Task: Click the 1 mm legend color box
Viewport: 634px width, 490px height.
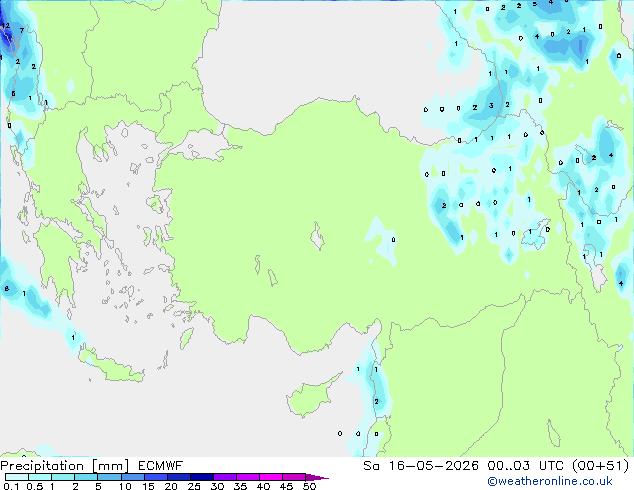Action: coord(63,477)
